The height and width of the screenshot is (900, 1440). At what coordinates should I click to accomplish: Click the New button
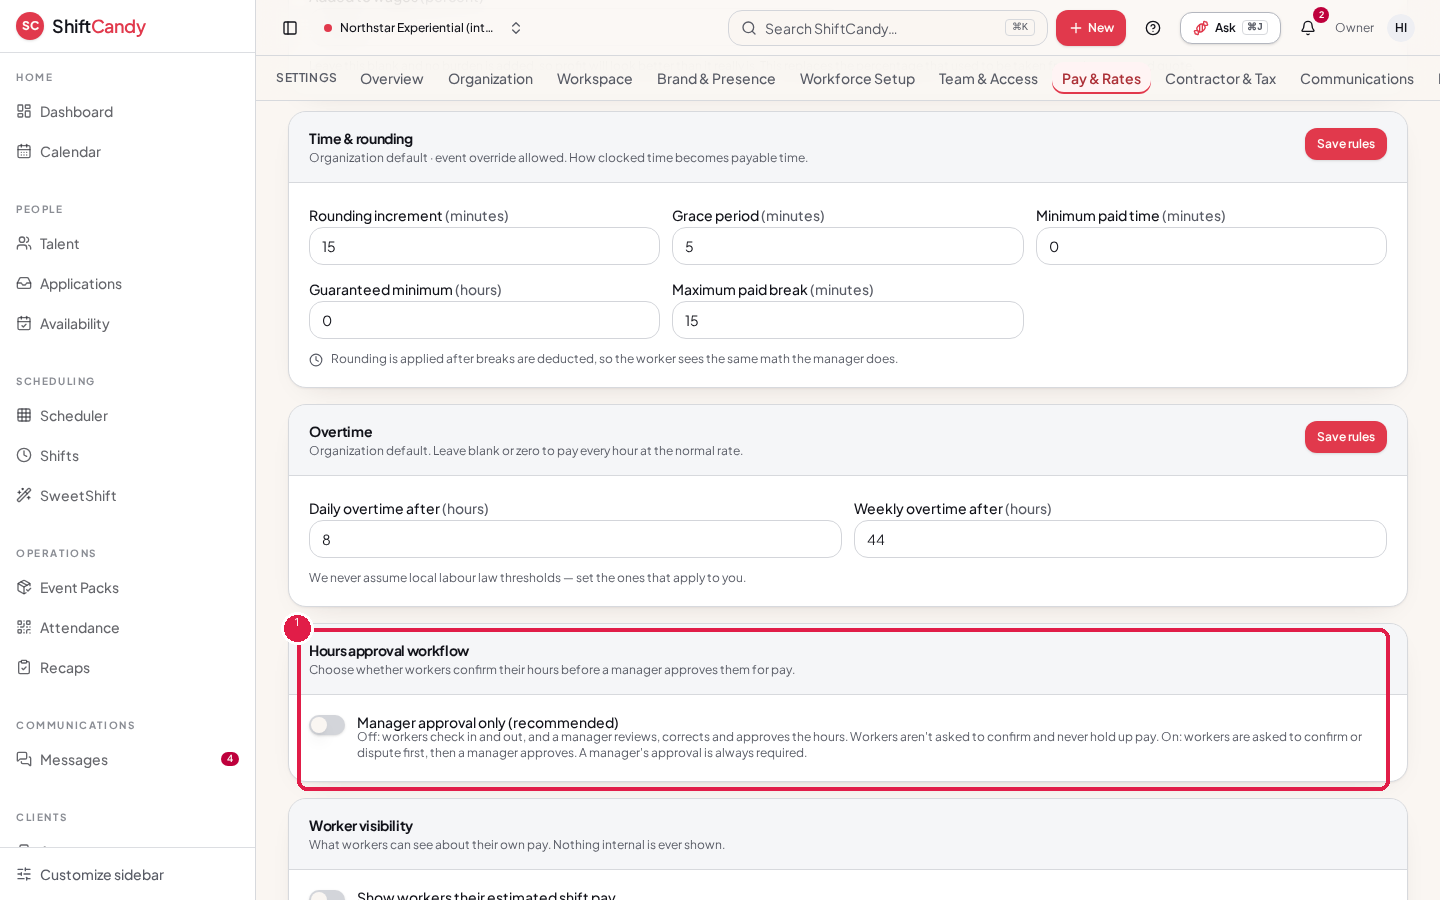[x=1091, y=28]
